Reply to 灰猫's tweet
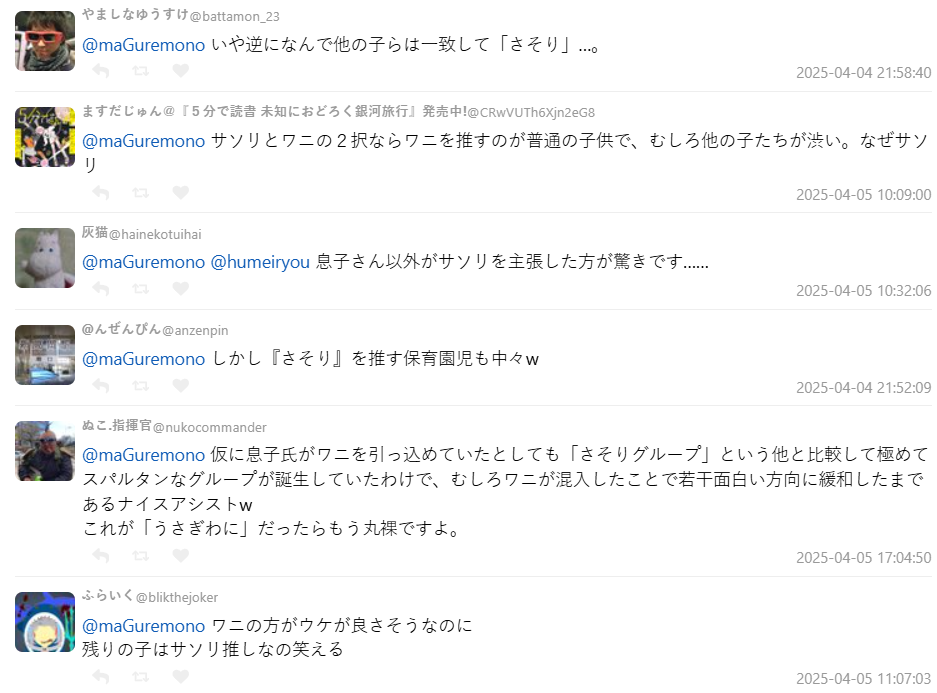The height and width of the screenshot is (693, 937). 100,289
